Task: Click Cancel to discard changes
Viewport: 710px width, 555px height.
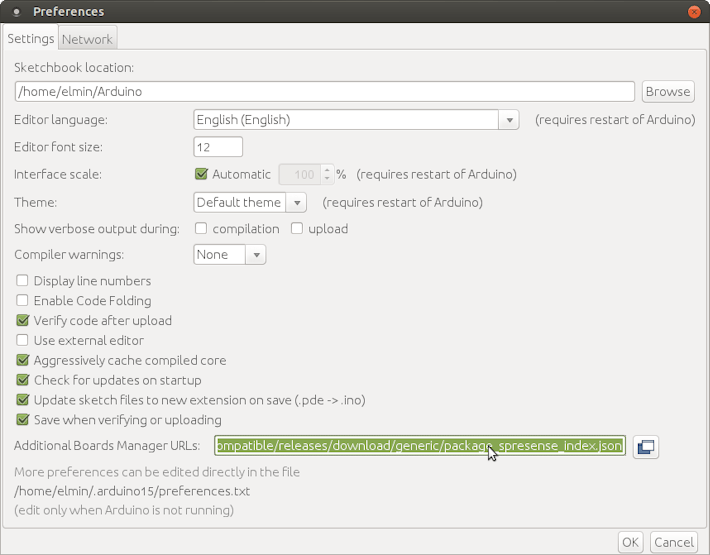Action: [x=674, y=542]
